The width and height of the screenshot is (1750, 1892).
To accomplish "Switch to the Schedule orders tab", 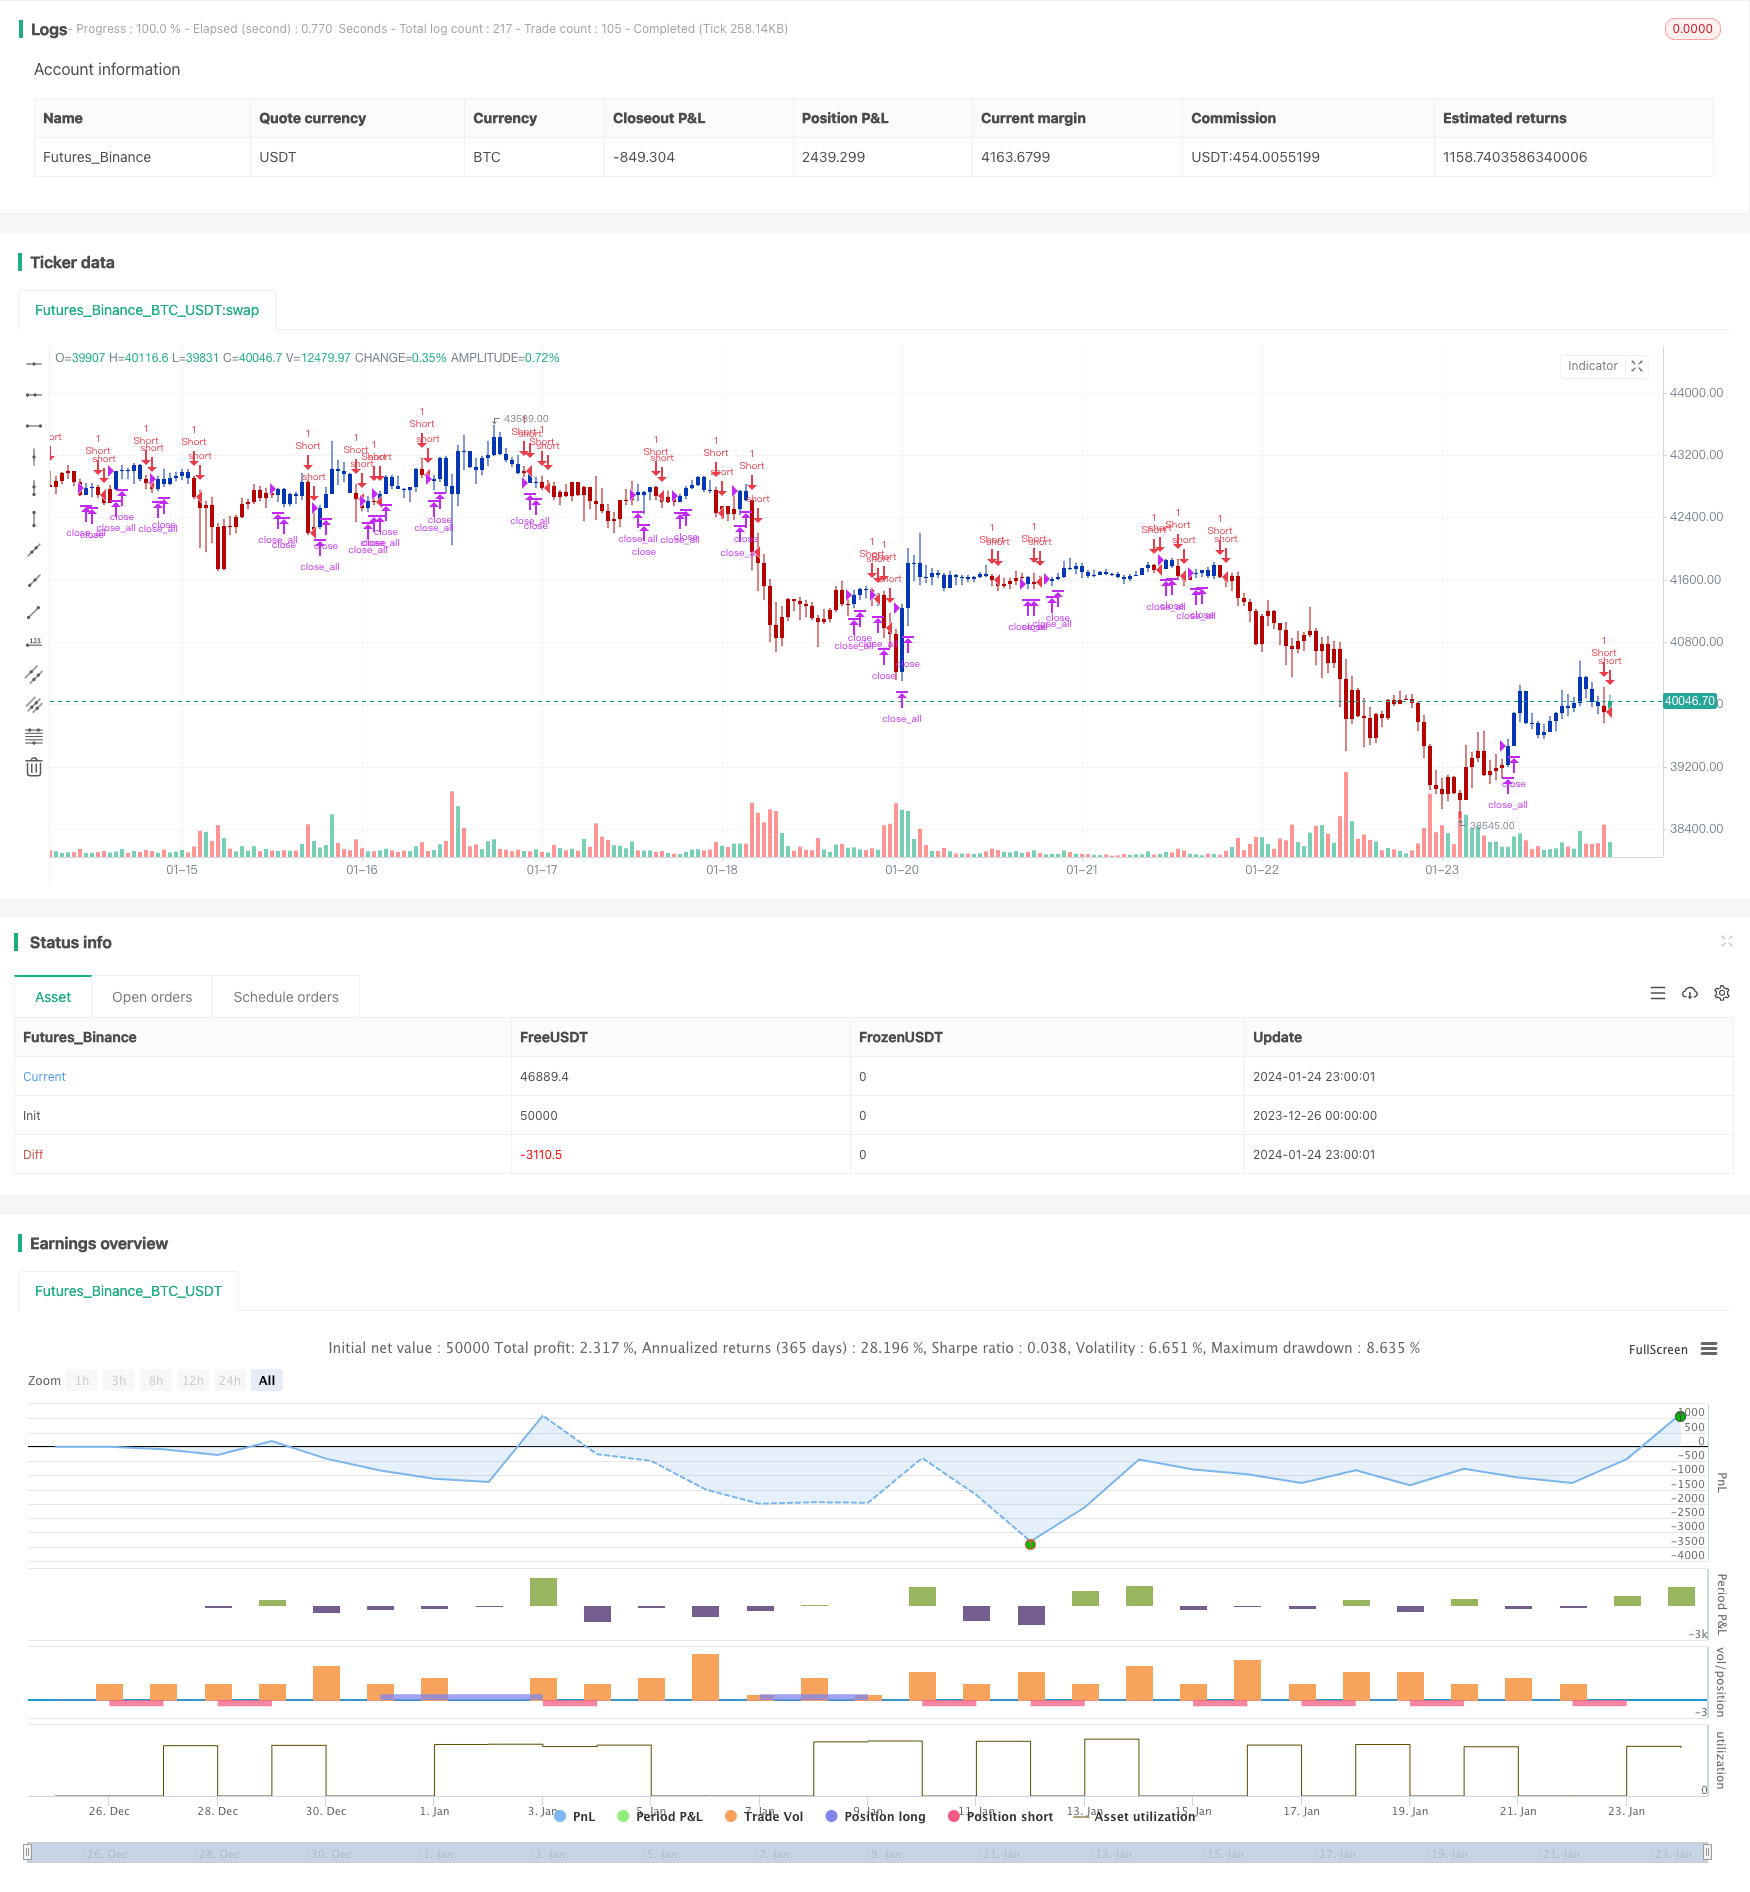I will coord(286,997).
